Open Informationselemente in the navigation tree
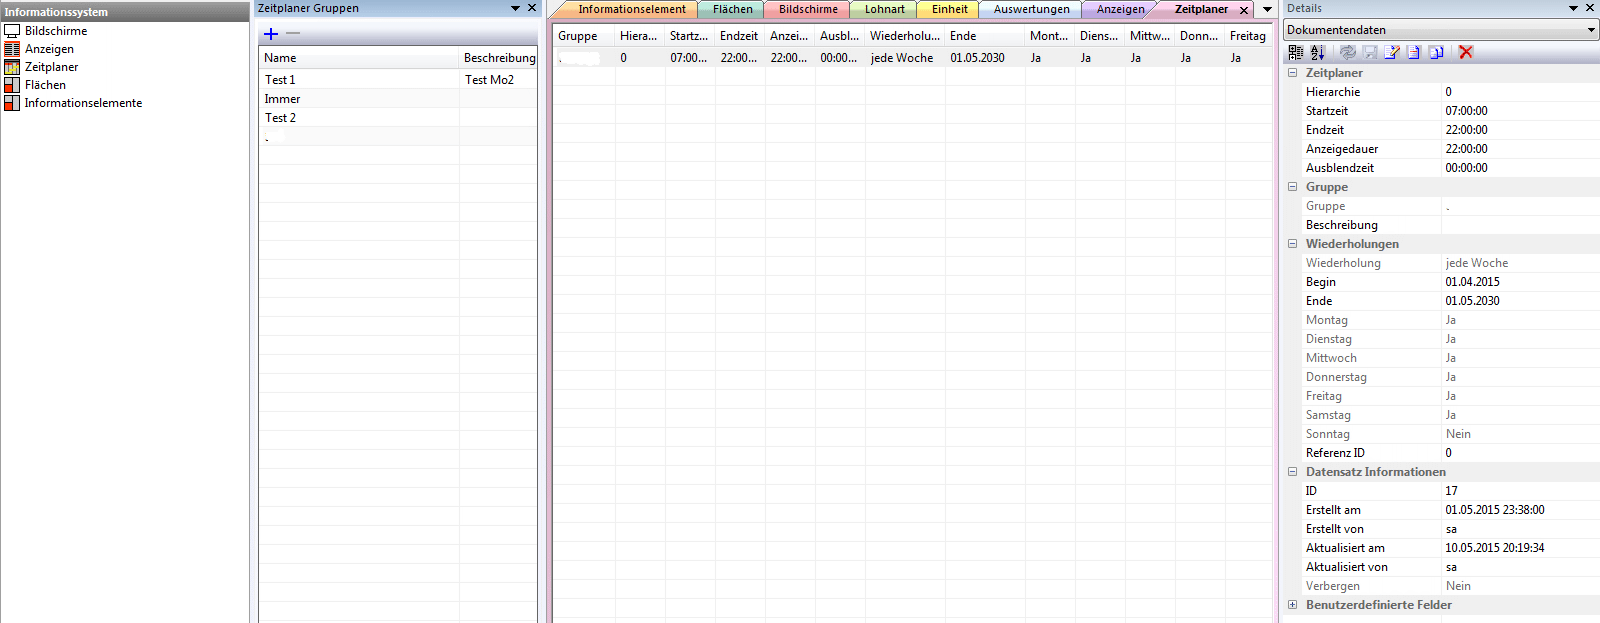The image size is (1600, 623). [x=83, y=103]
